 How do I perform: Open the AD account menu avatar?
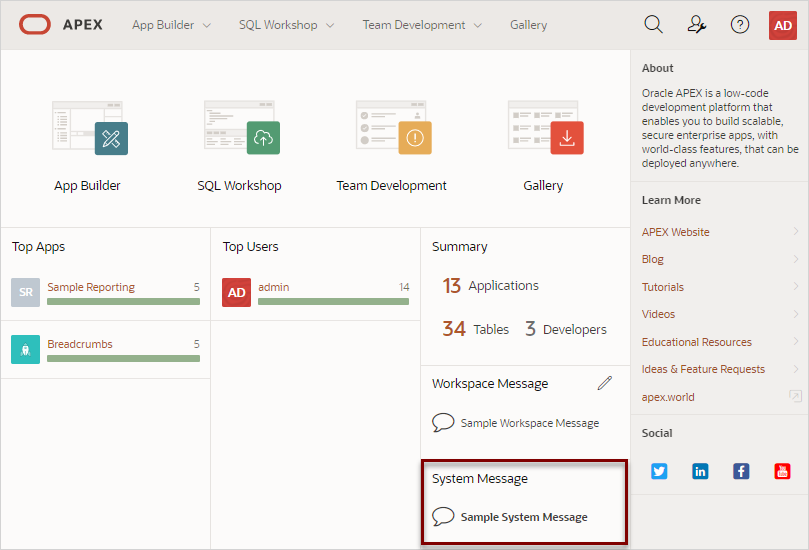tap(783, 25)
